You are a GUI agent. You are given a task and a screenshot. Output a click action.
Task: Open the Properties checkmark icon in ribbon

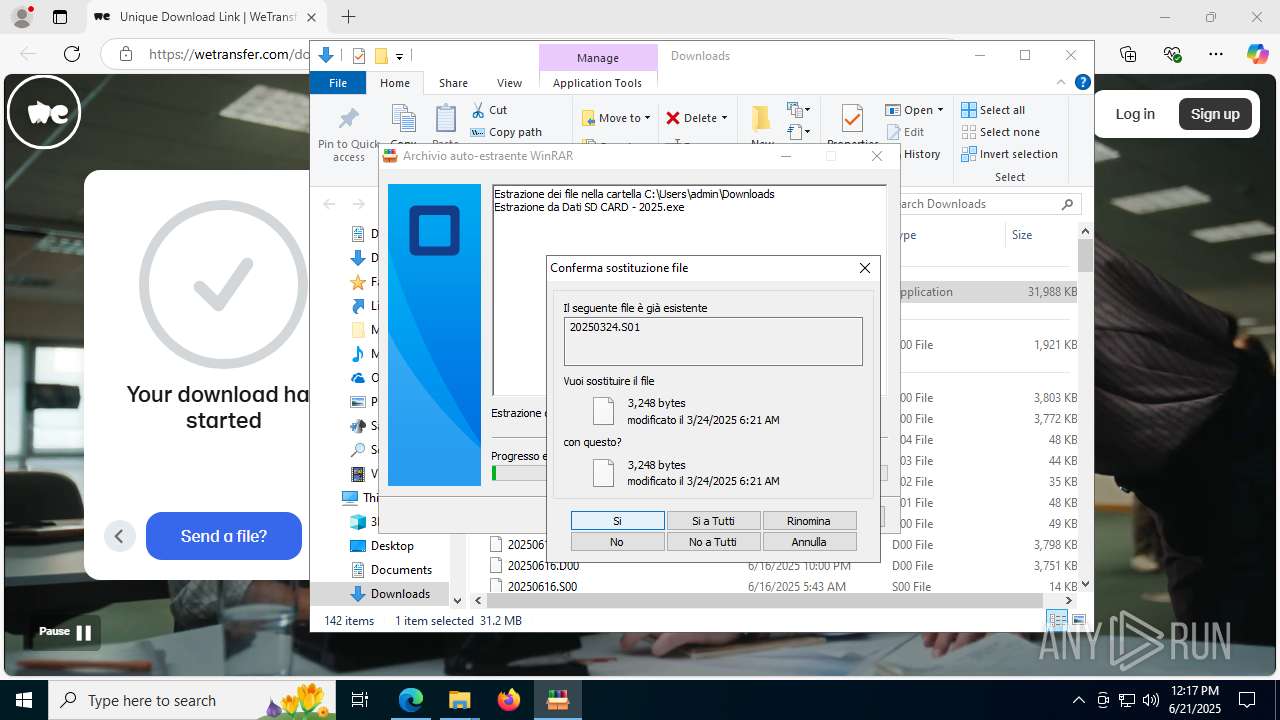coord(852,119)
